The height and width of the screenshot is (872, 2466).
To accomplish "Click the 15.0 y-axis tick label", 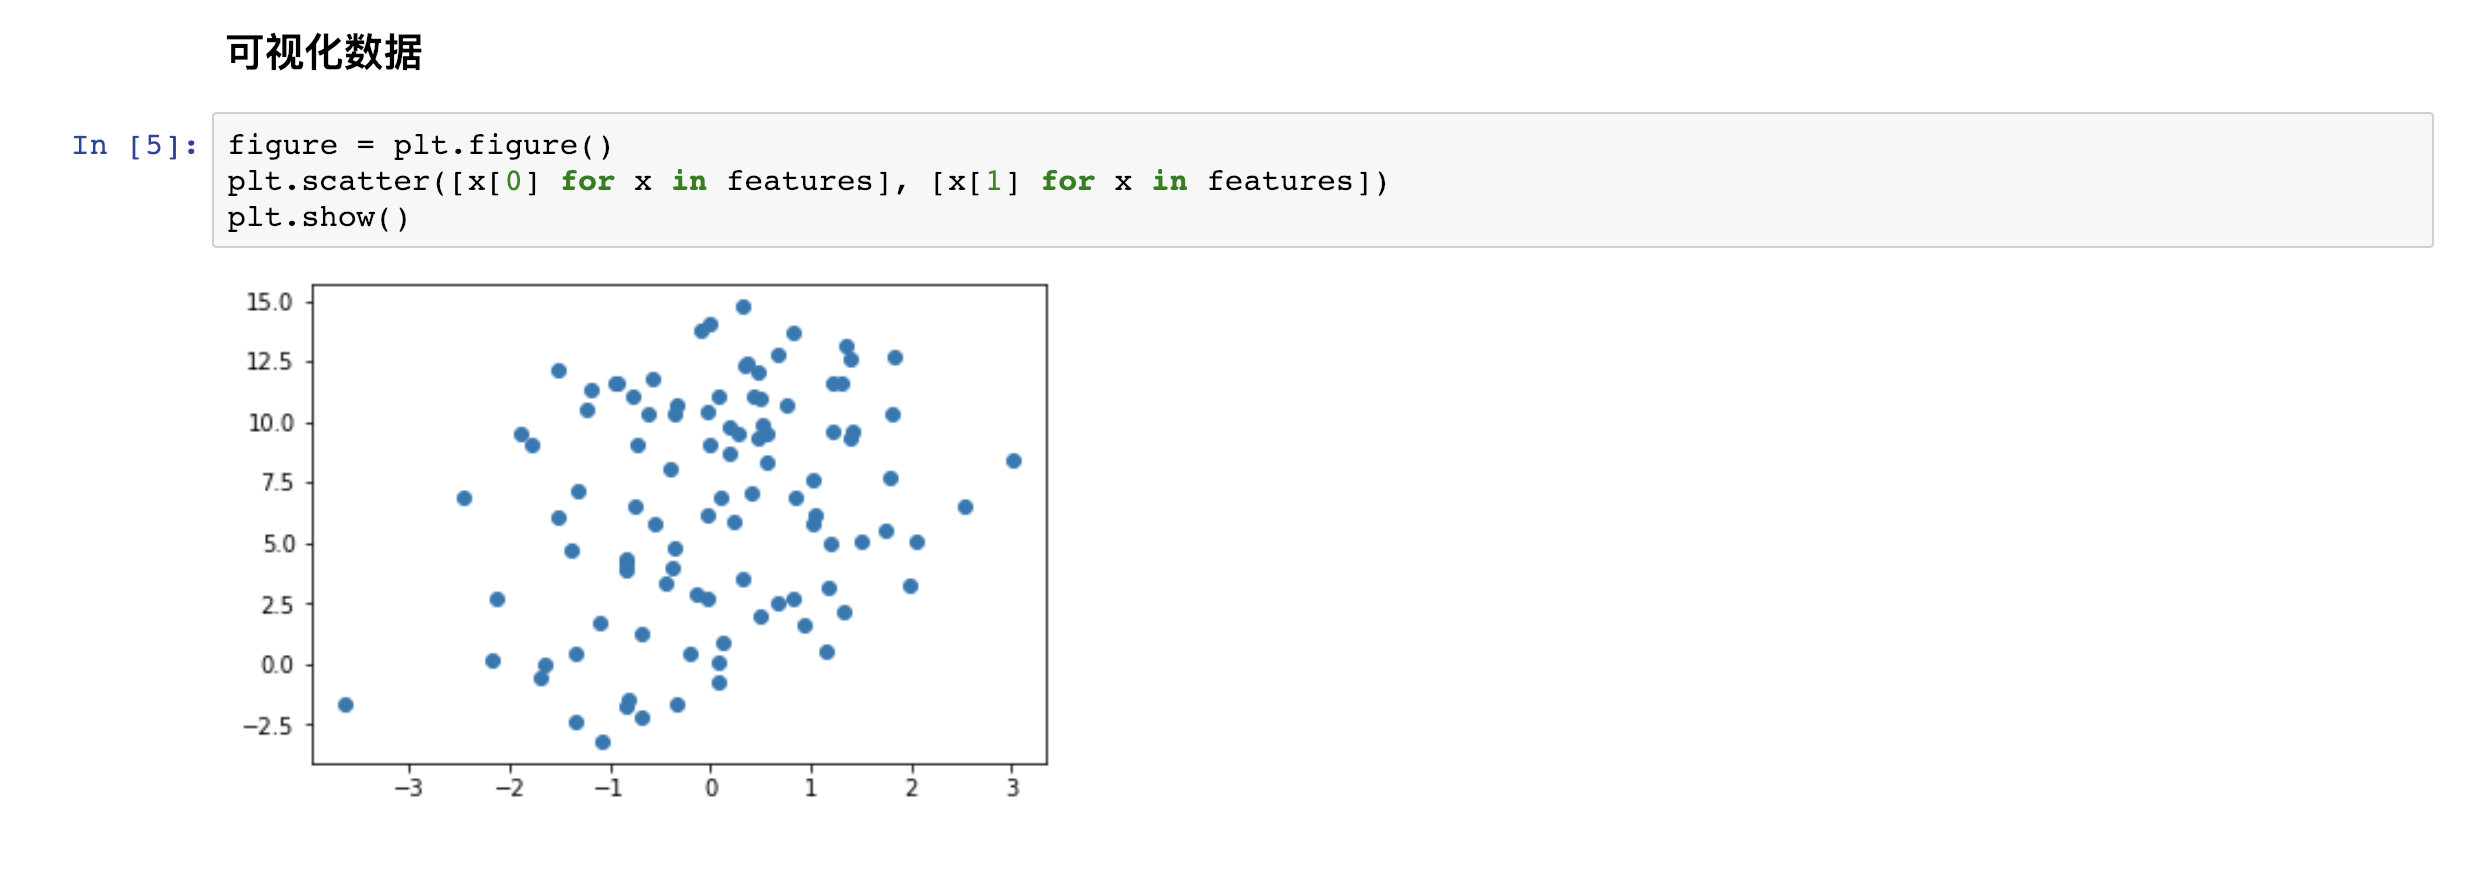I will click(x=270, y=302).
